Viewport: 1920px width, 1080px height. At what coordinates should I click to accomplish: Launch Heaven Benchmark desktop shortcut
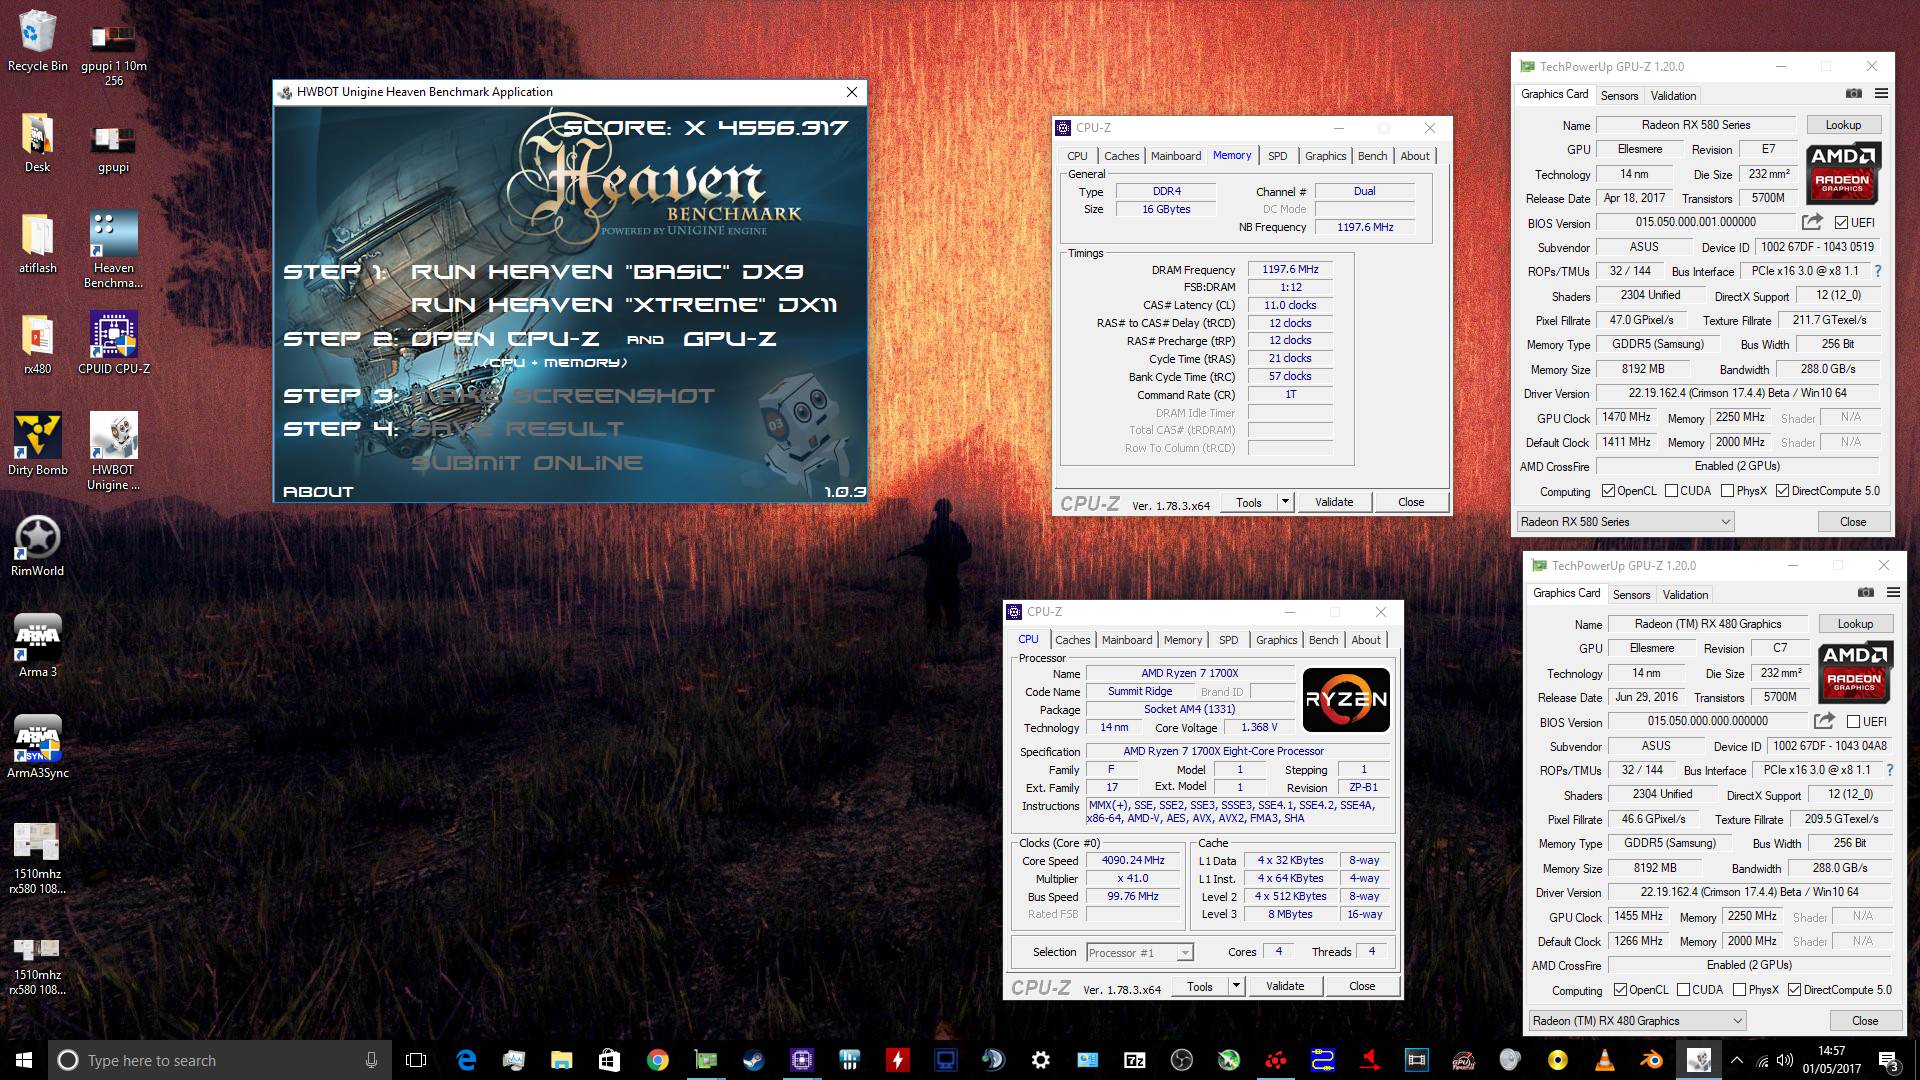(x=113, y=251)
